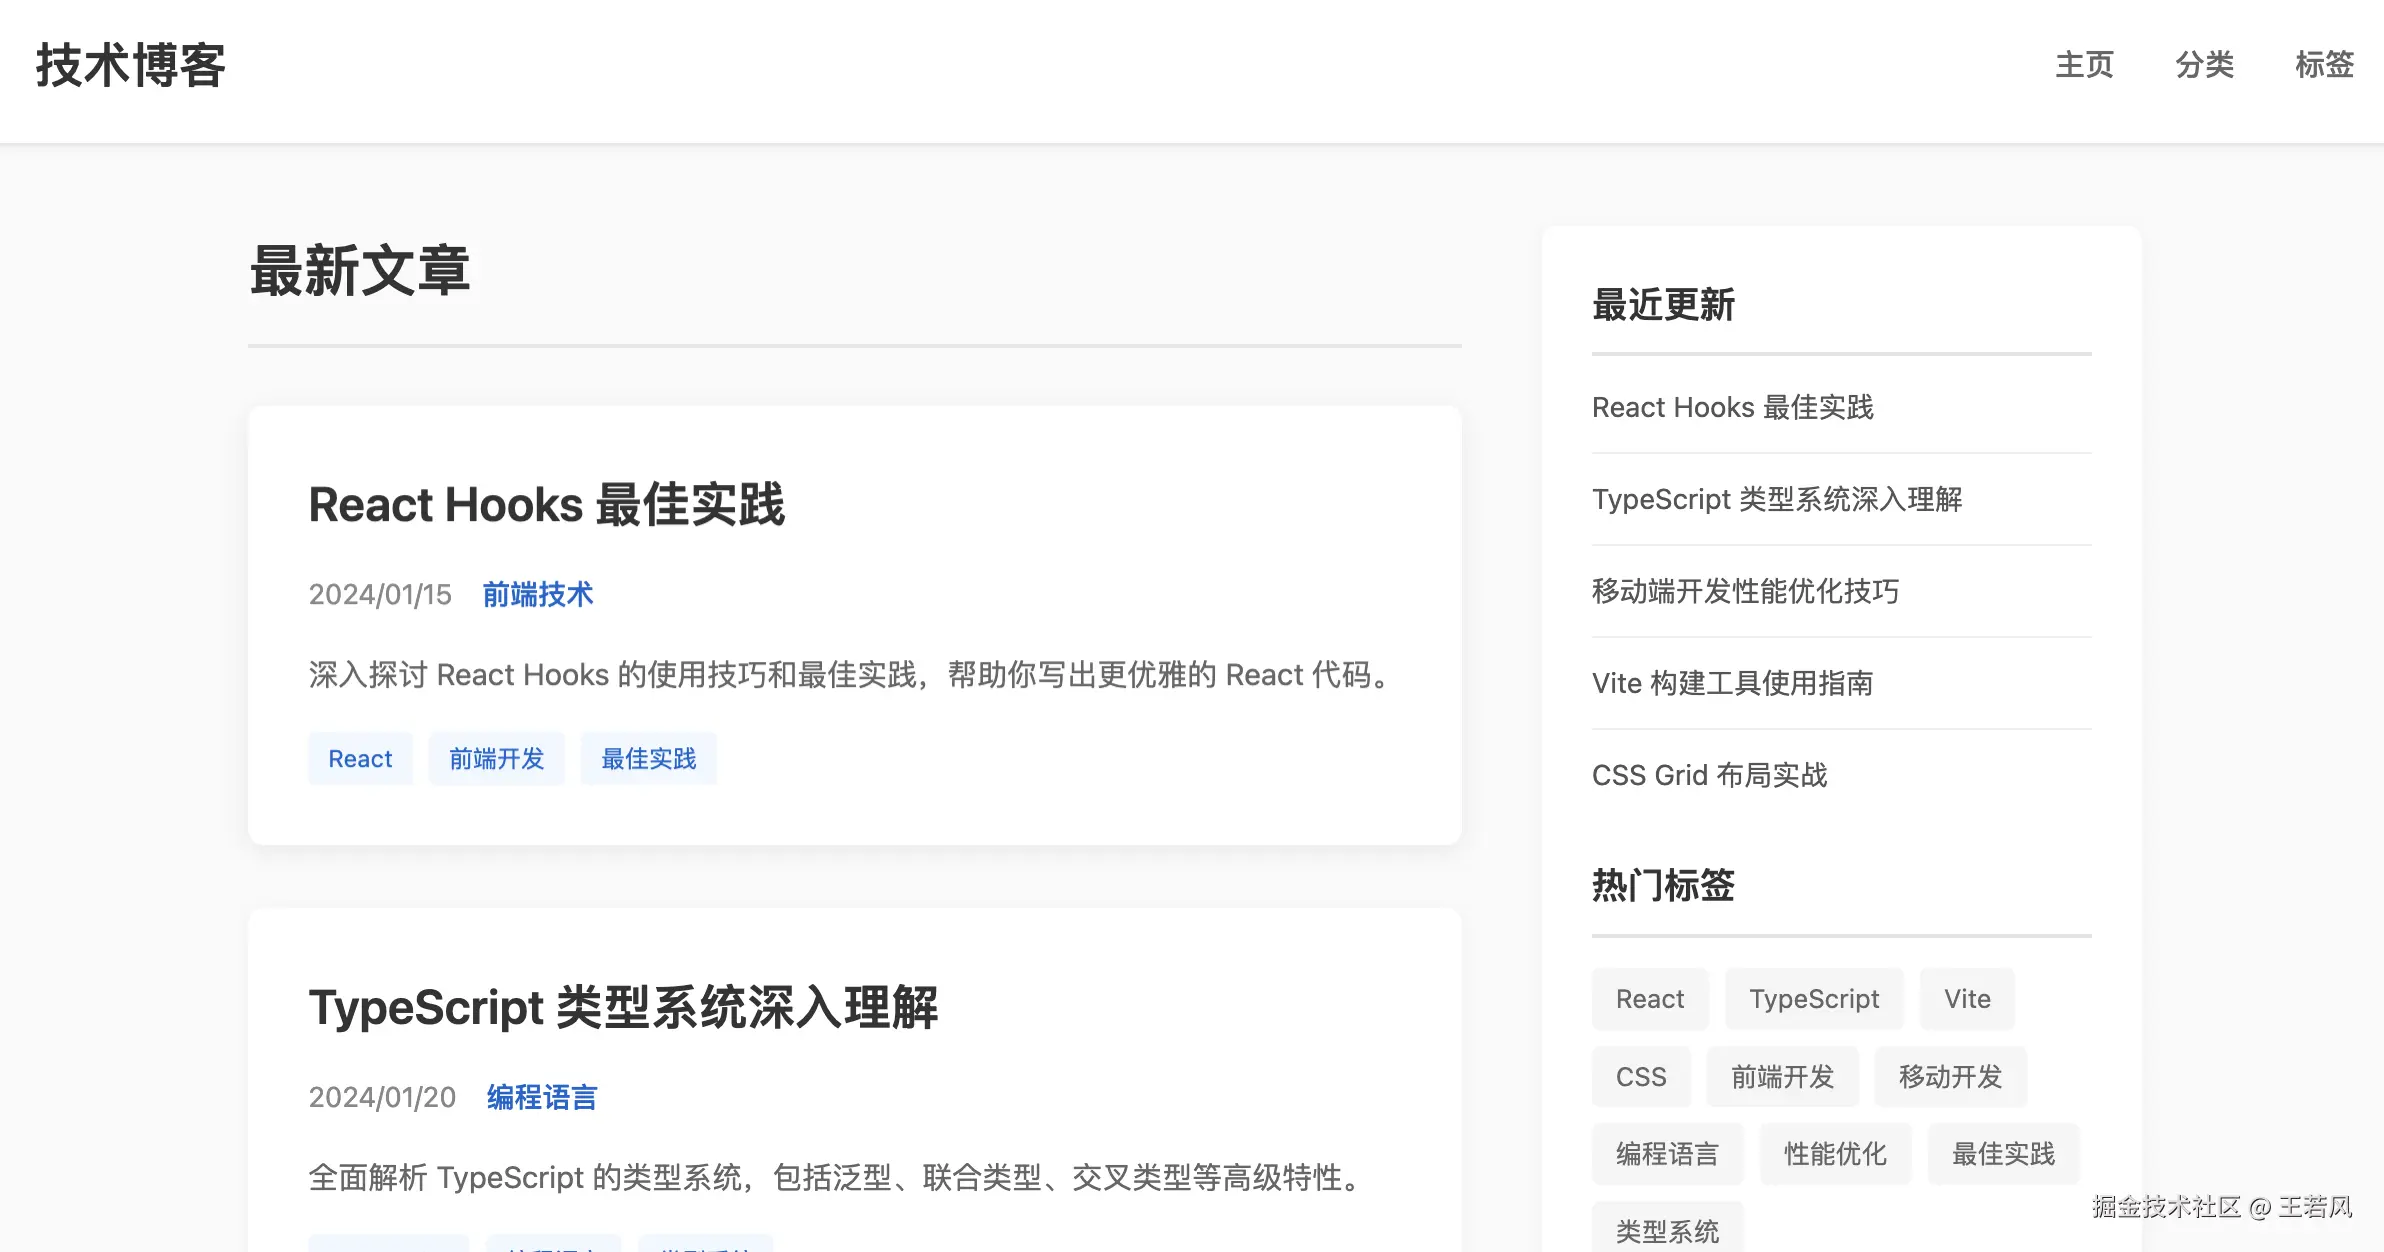Open sidebar link Vite 构建工具使用指南
This screenshot has height=1252, width=2384.
point(1732,683)
